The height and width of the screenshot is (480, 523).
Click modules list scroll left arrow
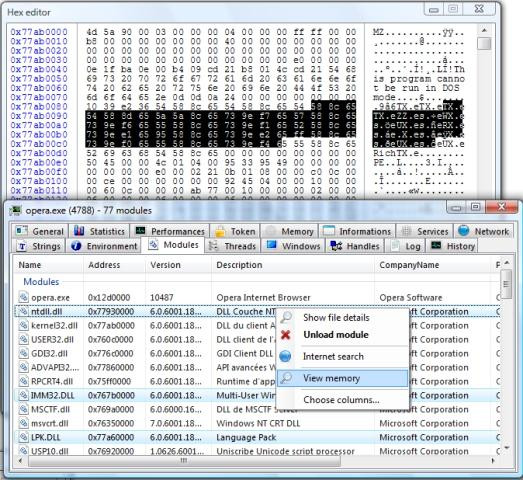pos(21,461)
